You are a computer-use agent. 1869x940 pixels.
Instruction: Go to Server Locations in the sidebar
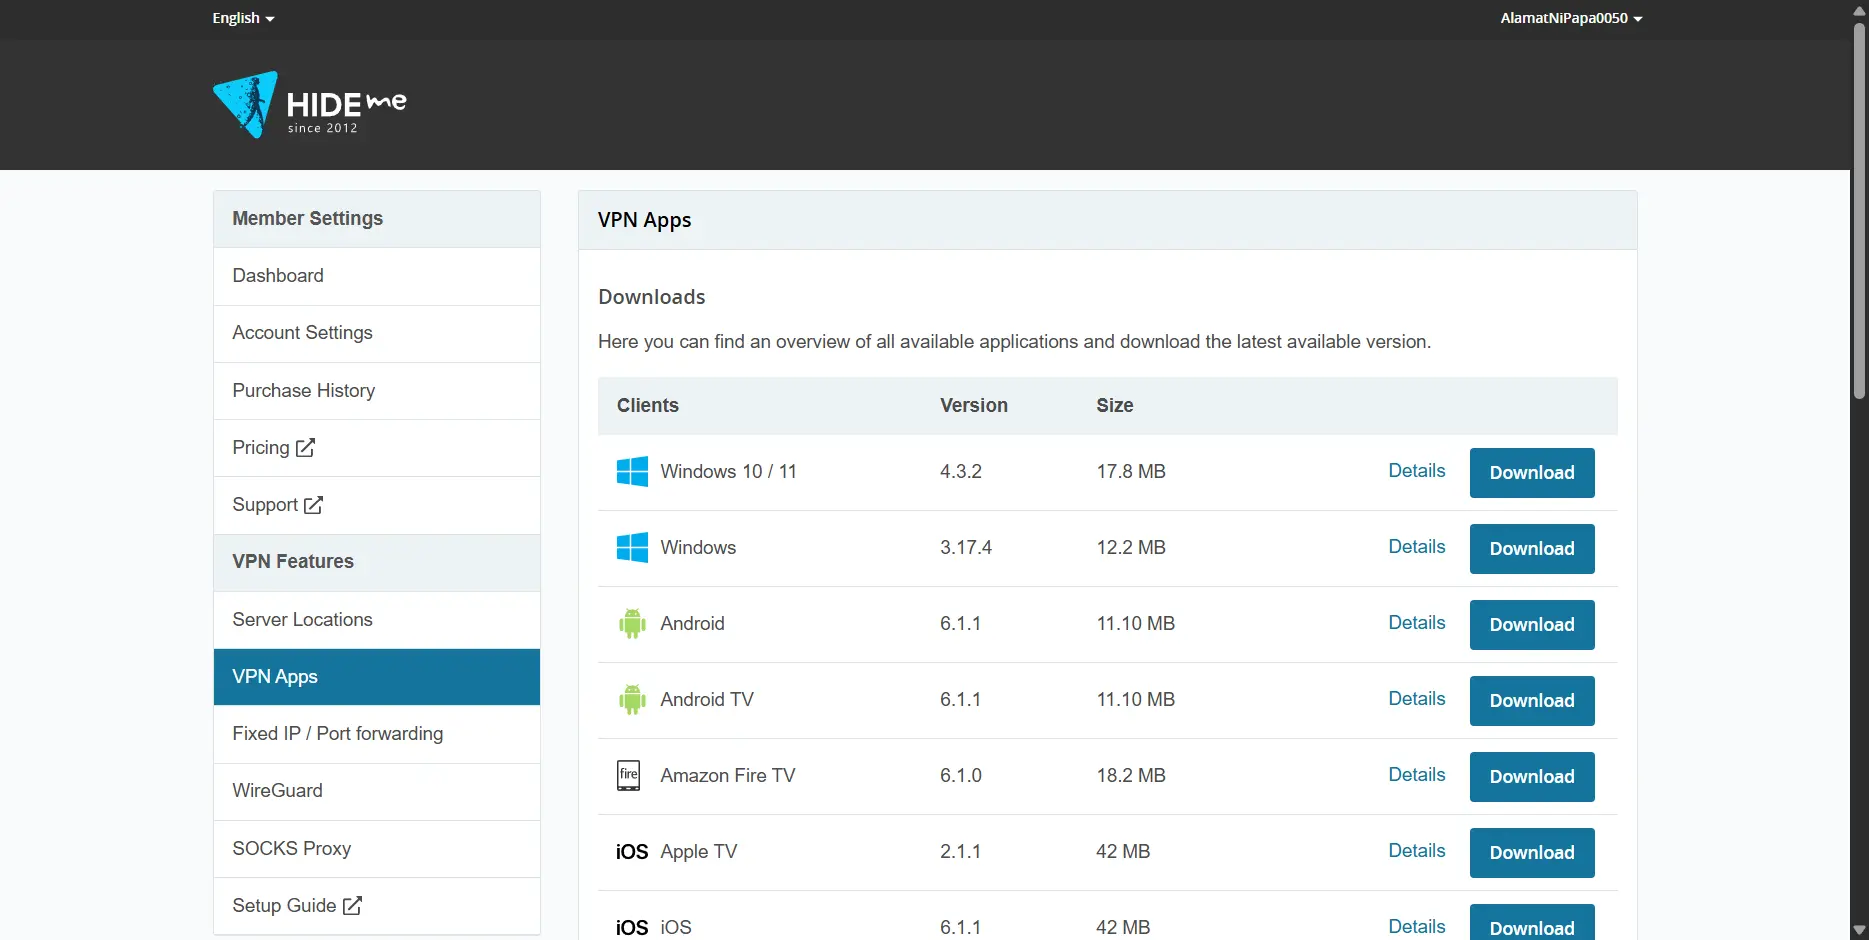(377, 620)
